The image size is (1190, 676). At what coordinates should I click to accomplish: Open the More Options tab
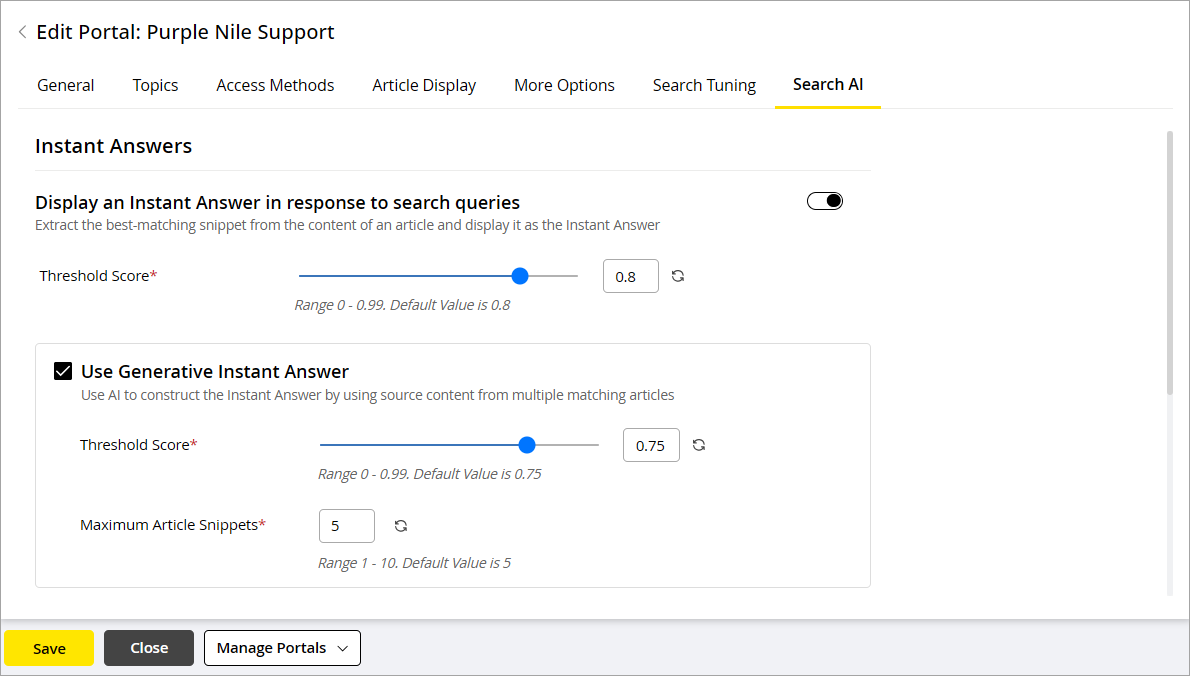(564, 85)
